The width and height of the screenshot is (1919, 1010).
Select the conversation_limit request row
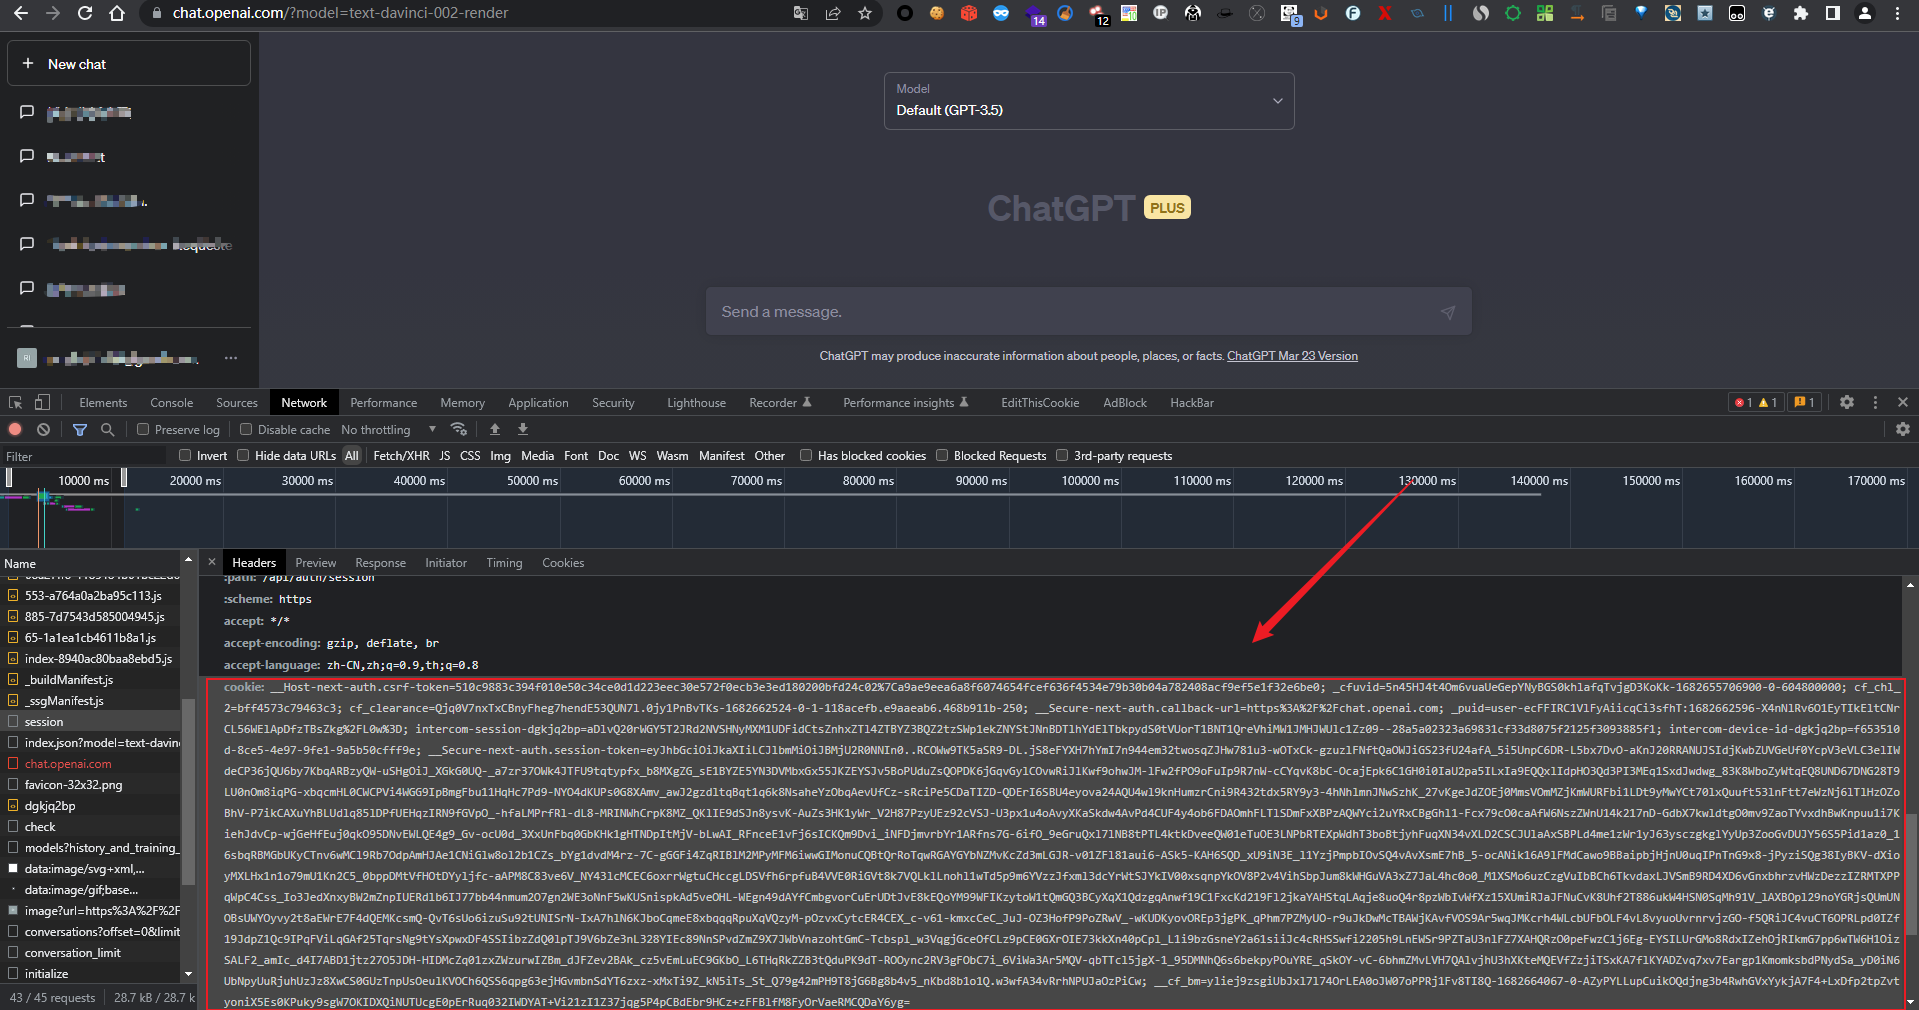[91, 952]
